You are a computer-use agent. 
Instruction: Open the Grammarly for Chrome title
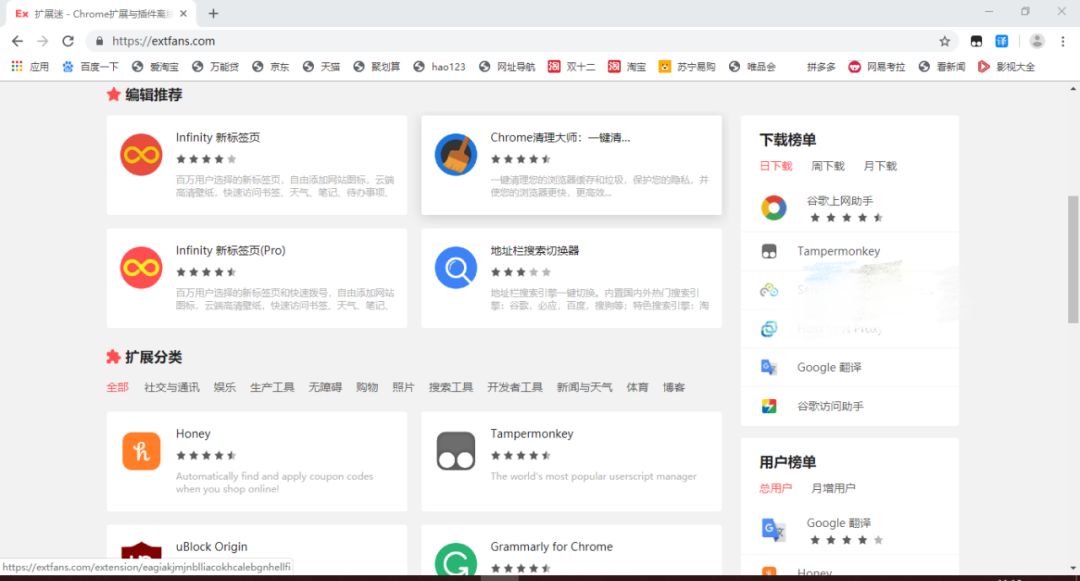[x=552, y=547]
